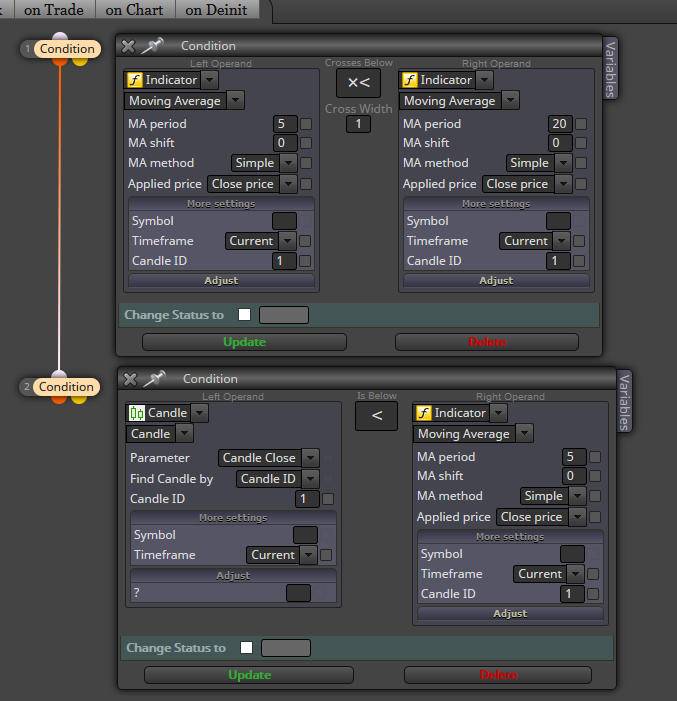Click the function icon of first Left Operand Indicator

point(135,80)
